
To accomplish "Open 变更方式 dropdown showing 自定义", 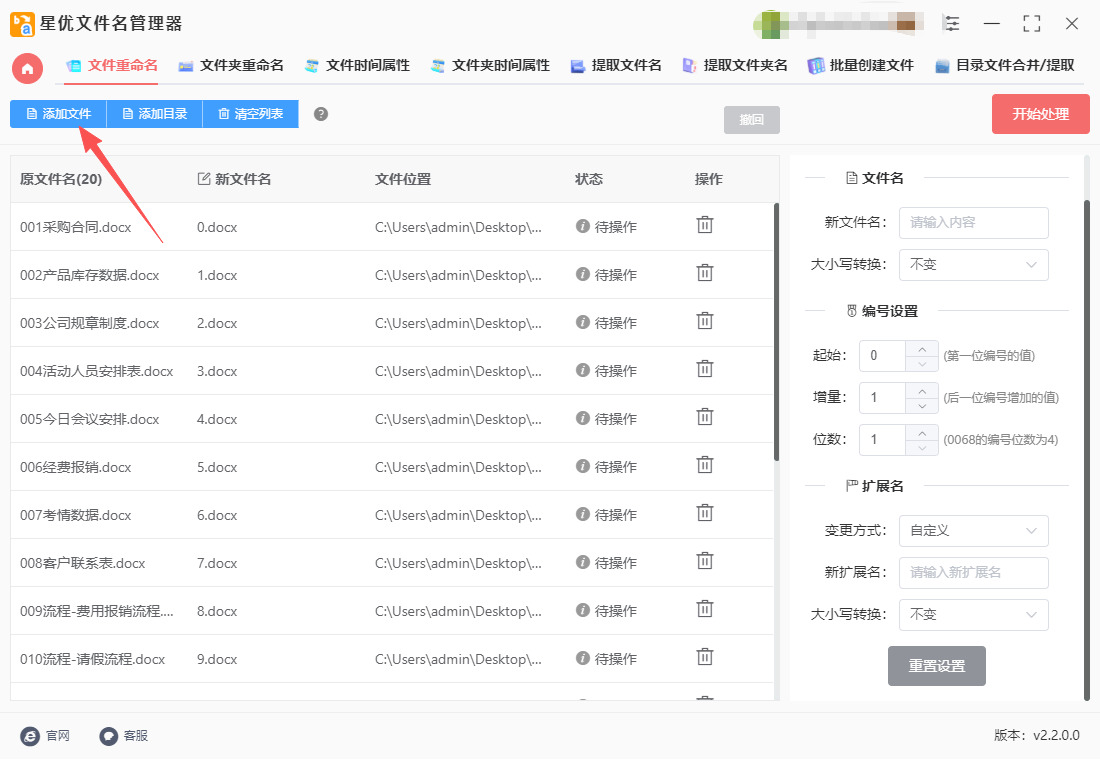I will click(973, 531).
